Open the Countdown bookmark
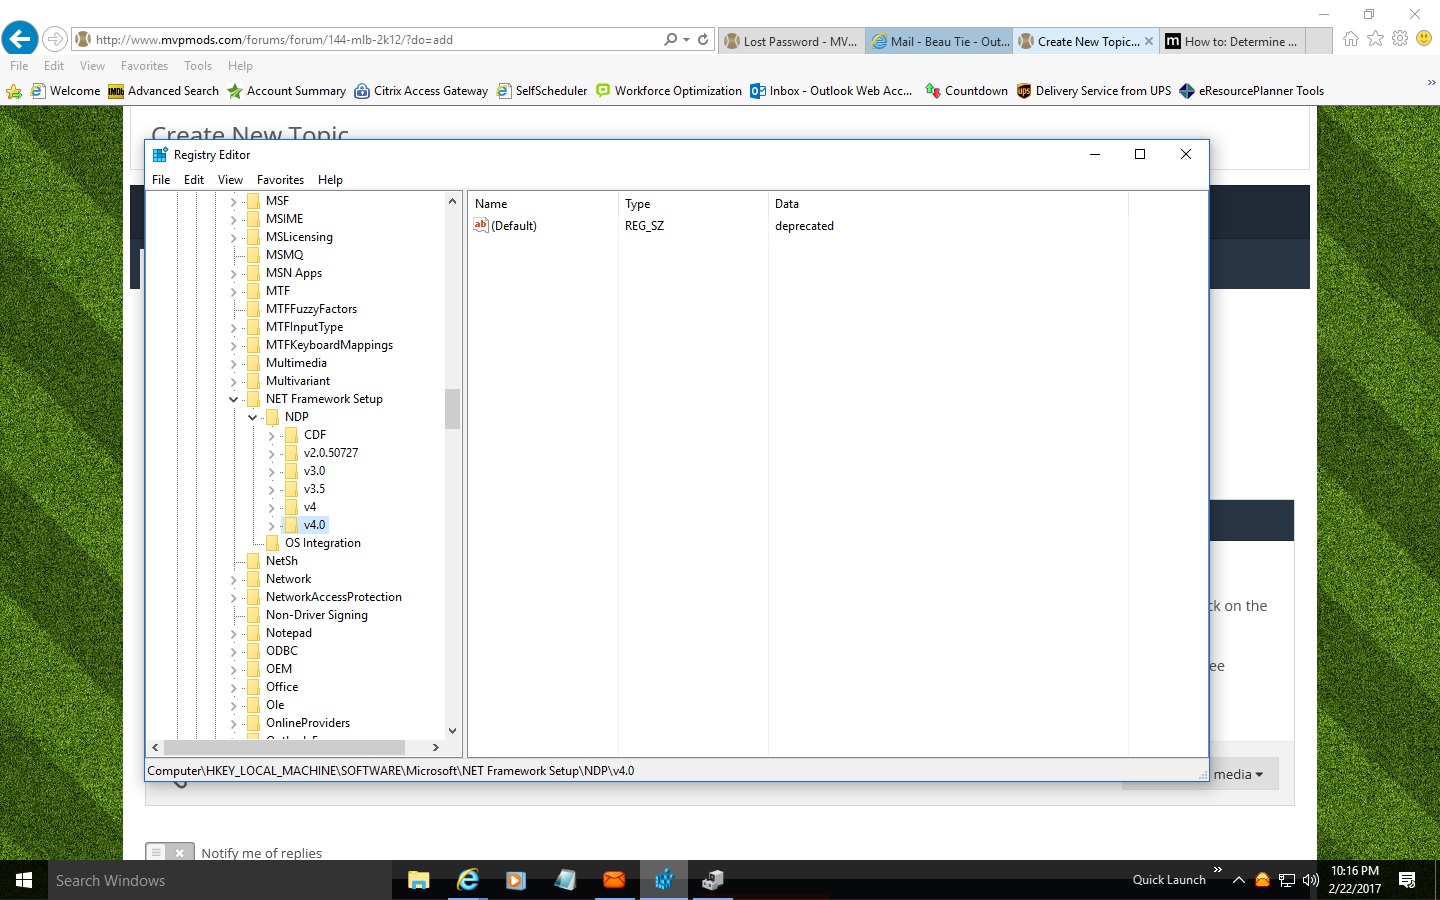Screen dimensions: 1440x900 point(966,91)
